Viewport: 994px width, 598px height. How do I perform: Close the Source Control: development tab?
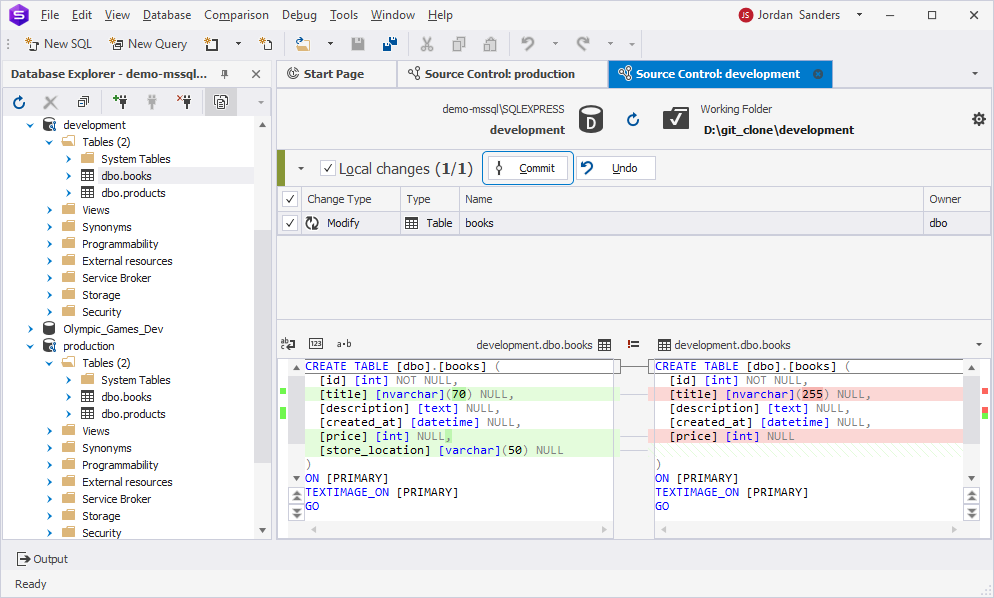coord(818,74)
